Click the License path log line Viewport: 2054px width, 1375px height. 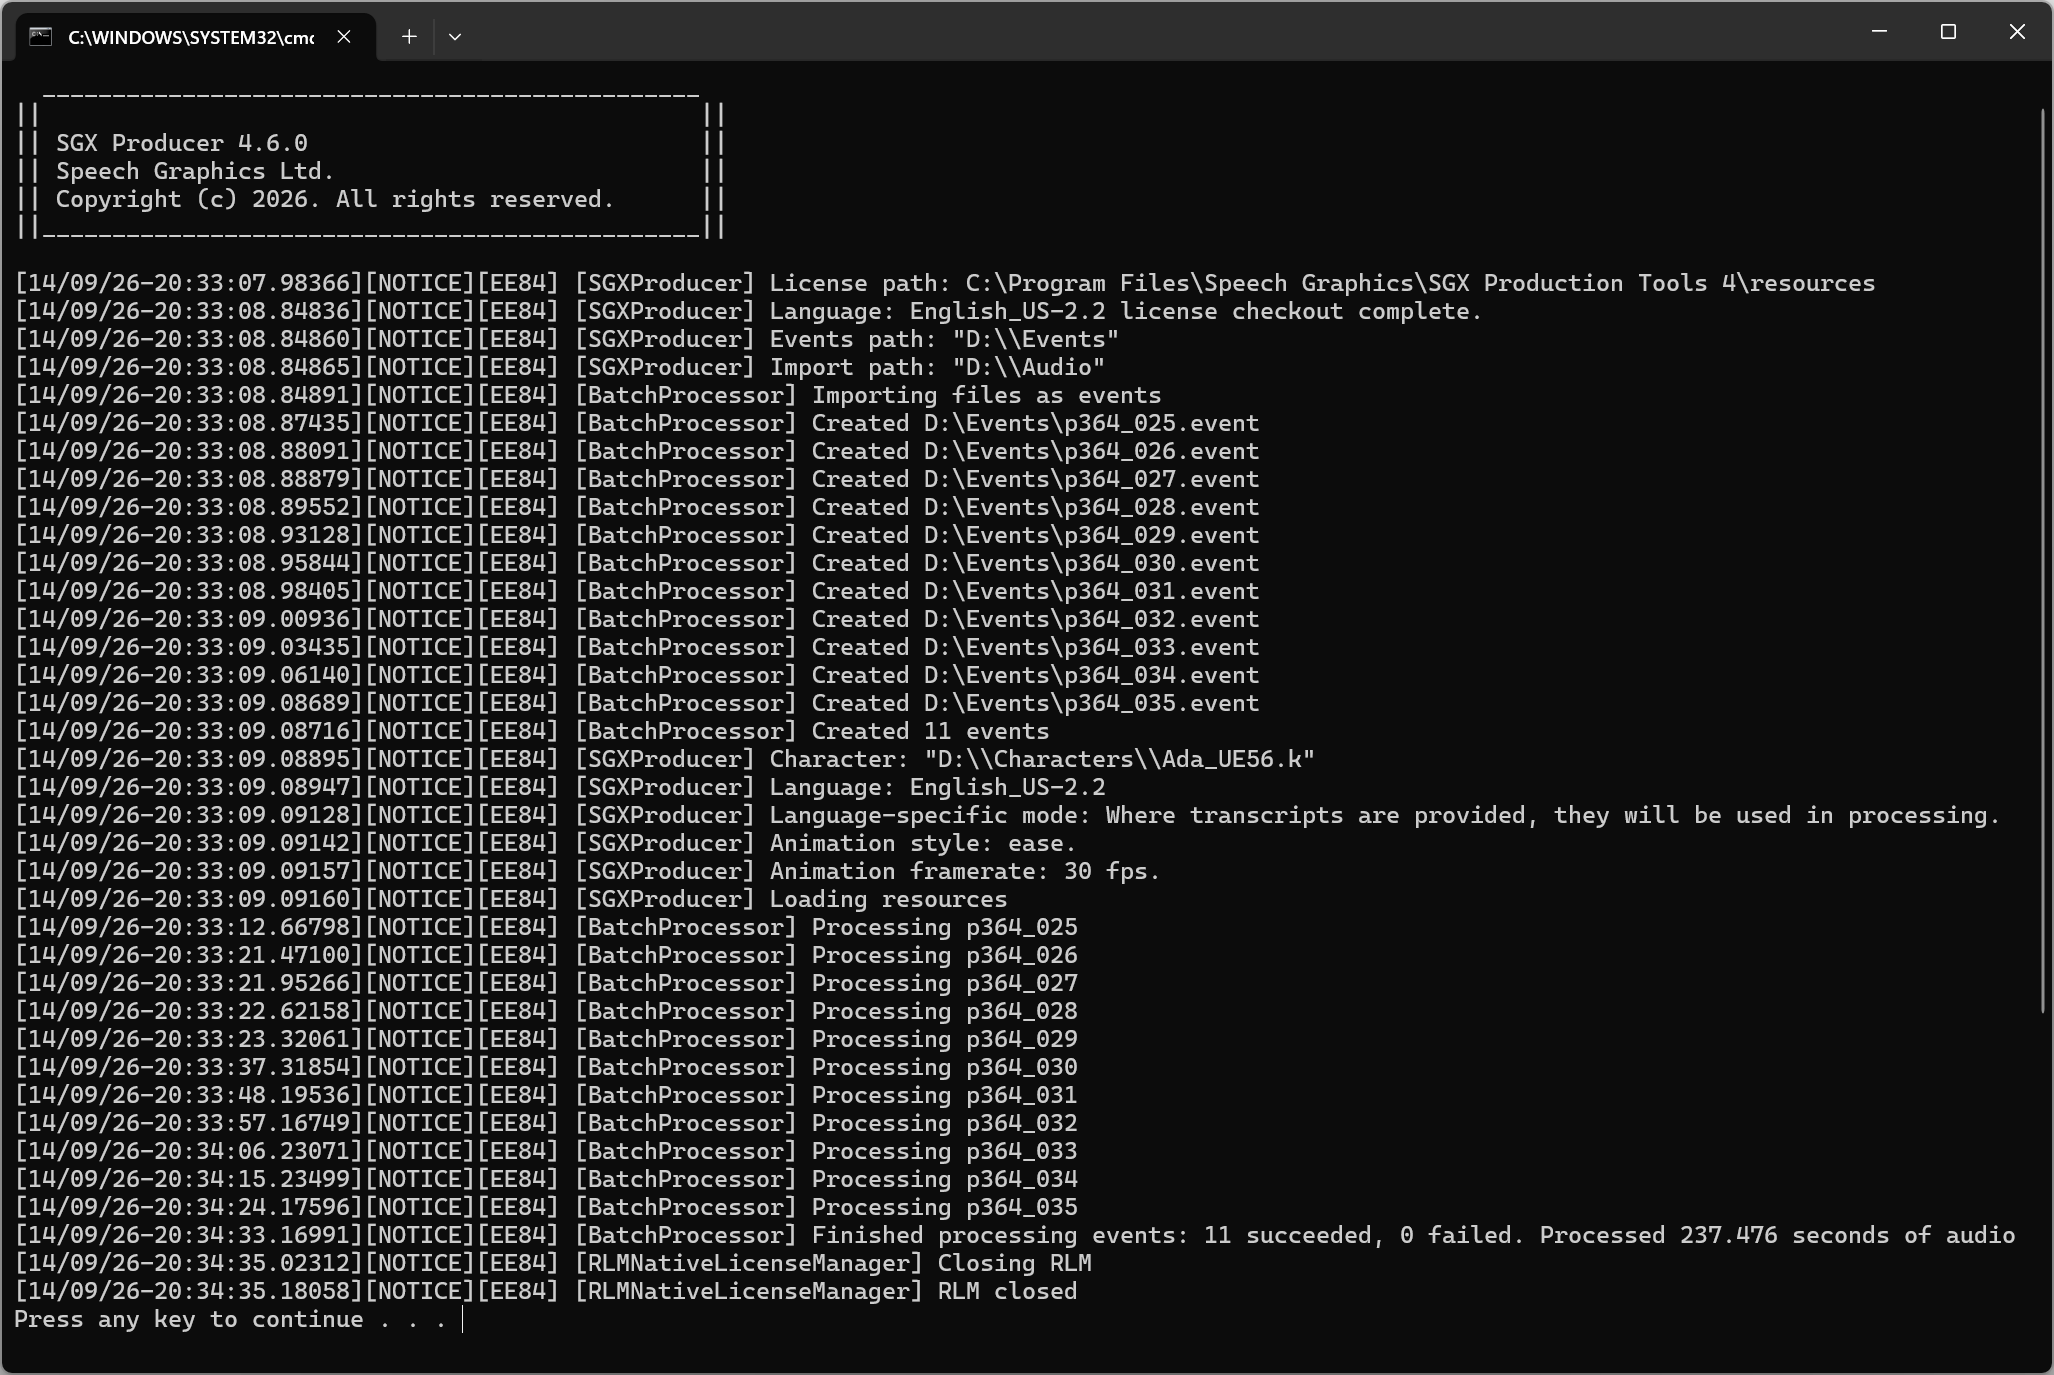coord(945,283)
